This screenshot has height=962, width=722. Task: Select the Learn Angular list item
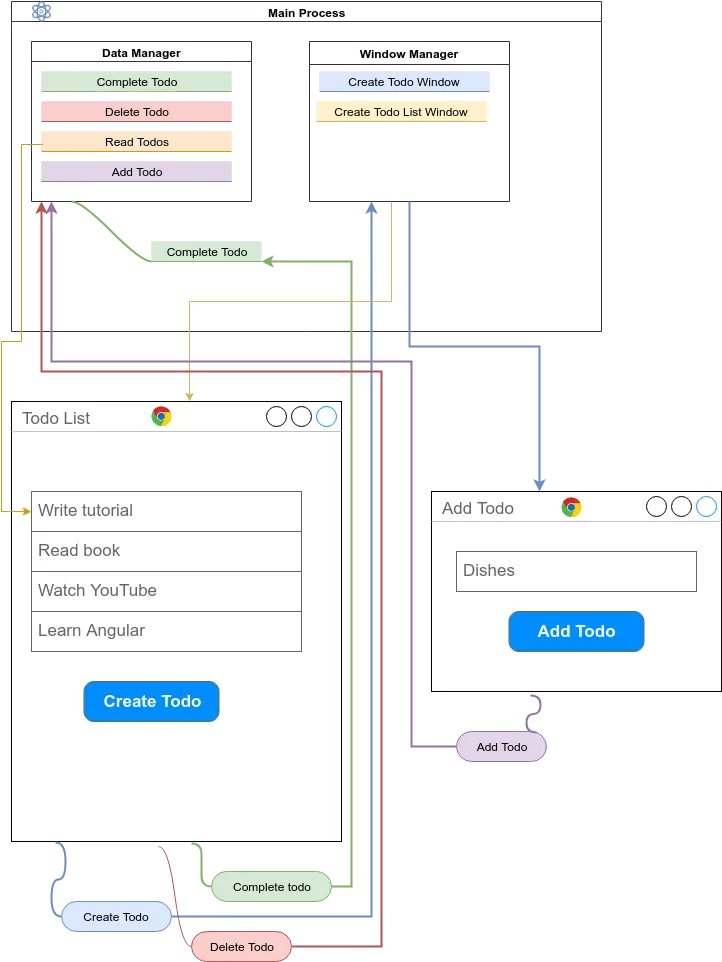[166, 631]
